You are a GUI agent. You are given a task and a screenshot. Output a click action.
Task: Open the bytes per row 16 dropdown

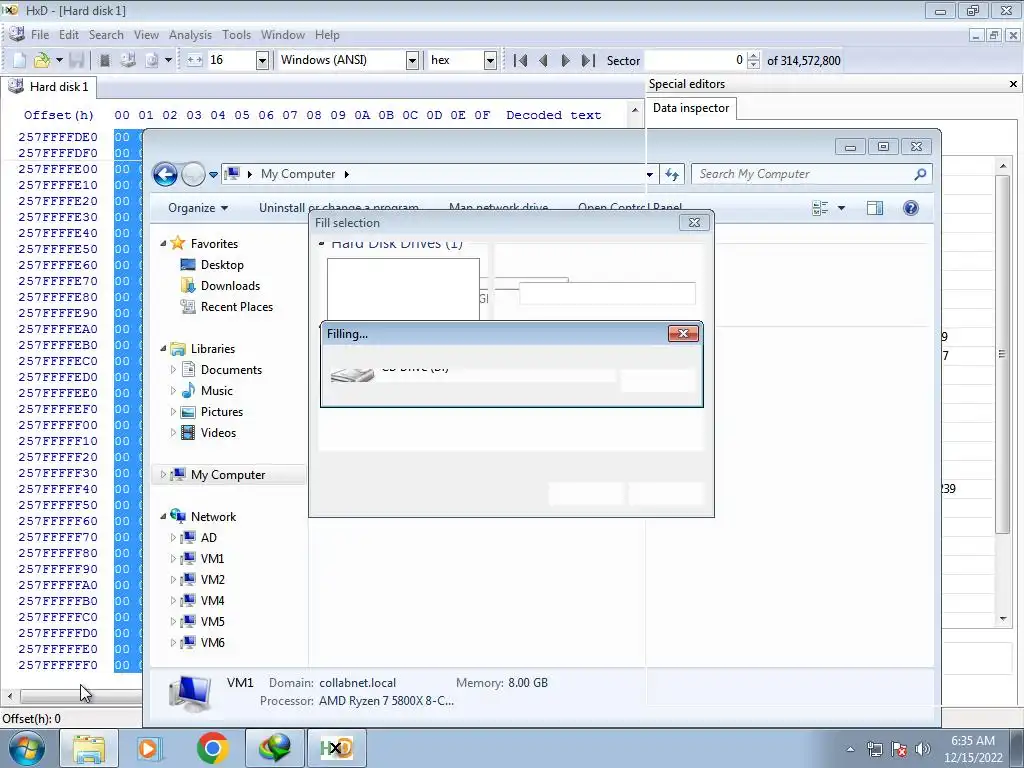(x=262, y=60)
